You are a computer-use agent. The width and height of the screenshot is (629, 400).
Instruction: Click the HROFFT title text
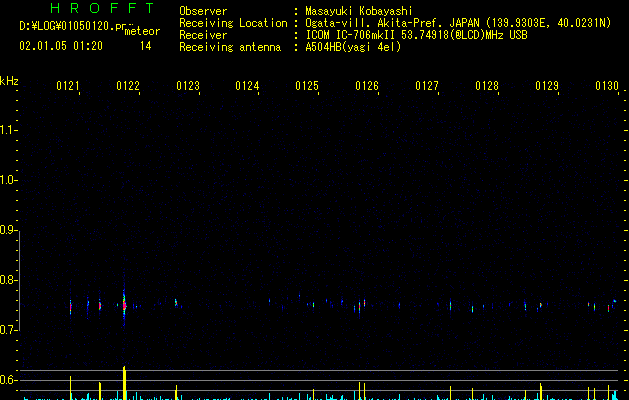[x=103, y=8]
